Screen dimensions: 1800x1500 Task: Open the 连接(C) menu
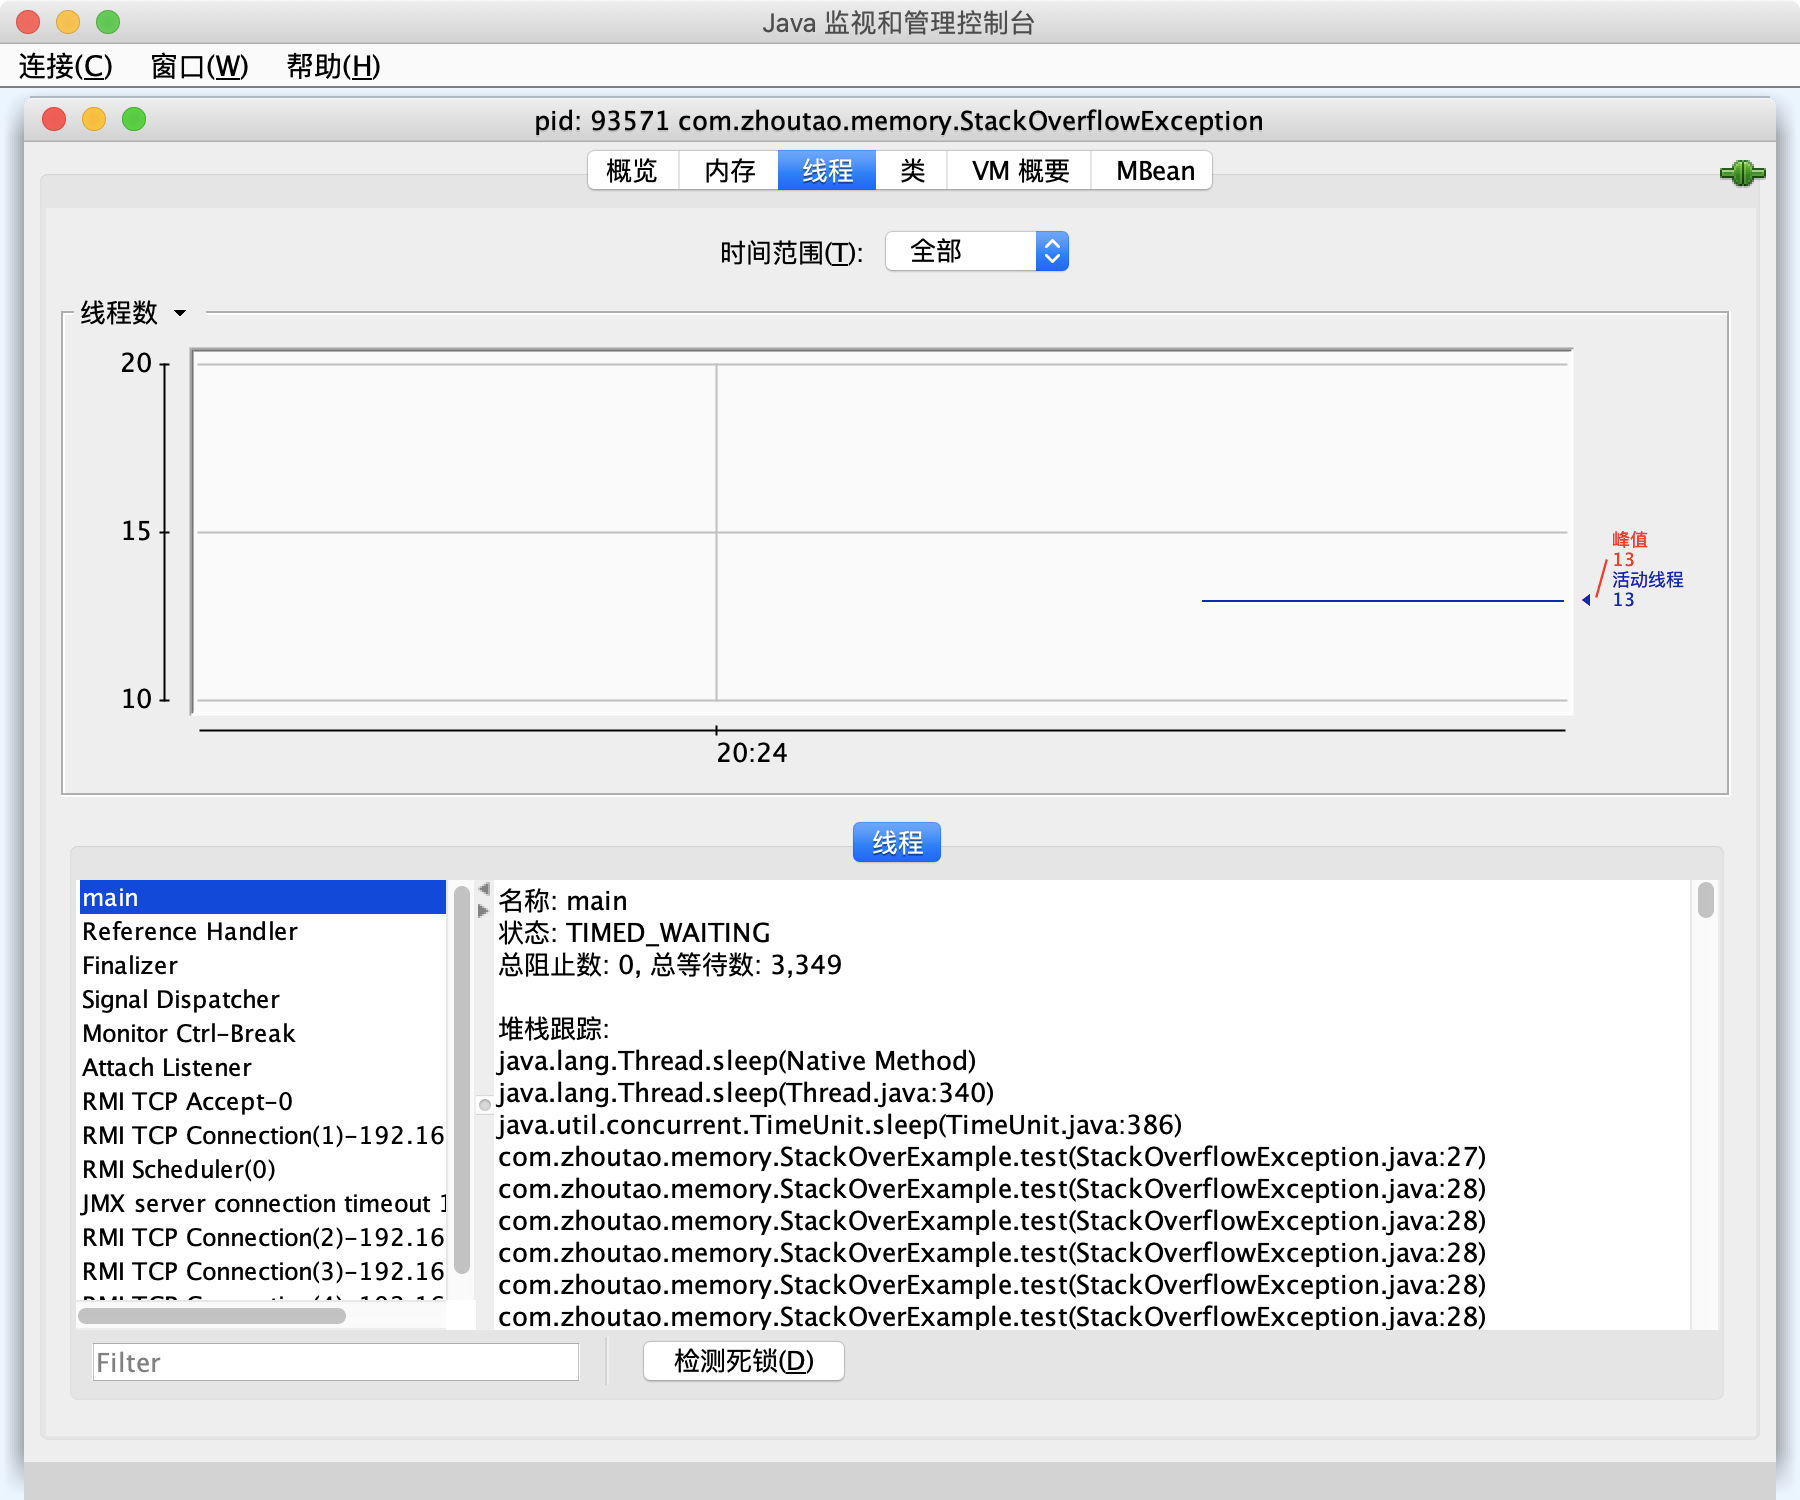[65, 66]
